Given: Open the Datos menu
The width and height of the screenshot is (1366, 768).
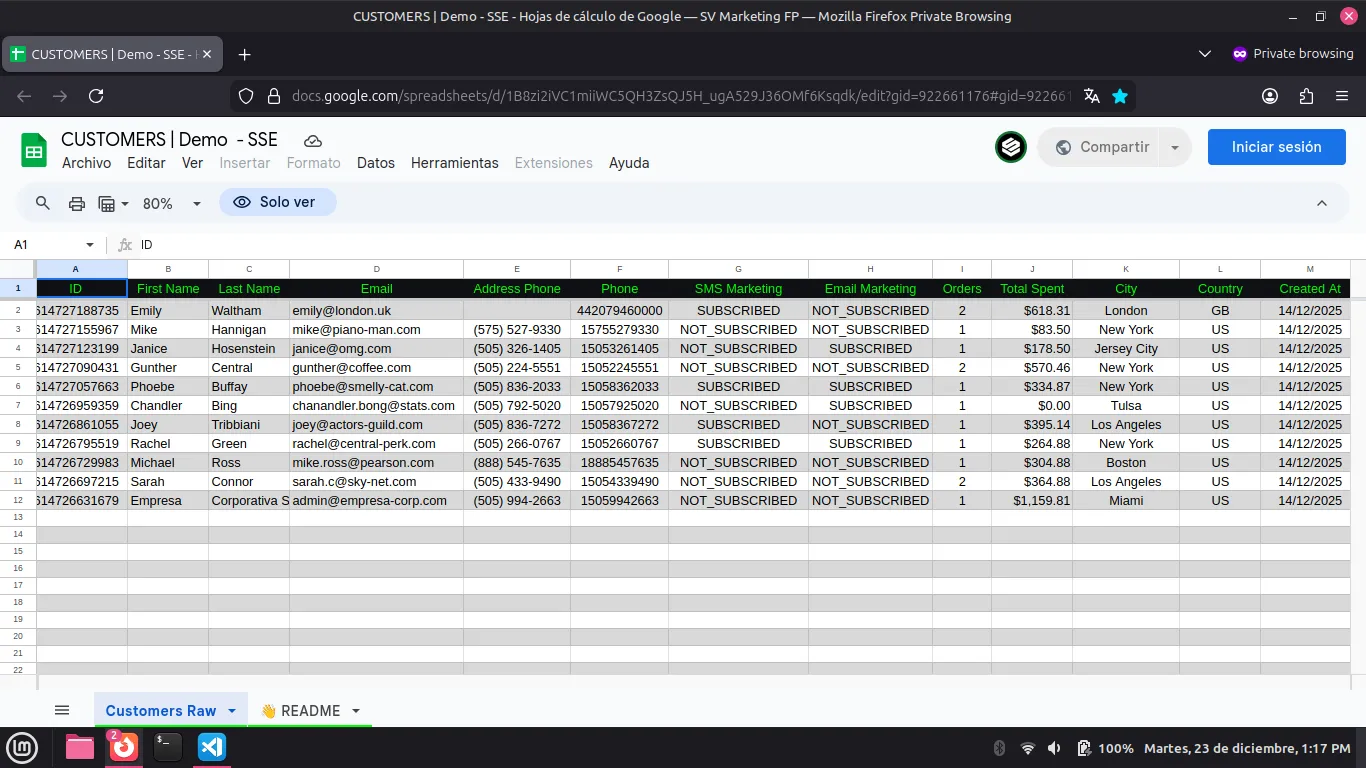Looking at the screenshot, I should point(376,163).
